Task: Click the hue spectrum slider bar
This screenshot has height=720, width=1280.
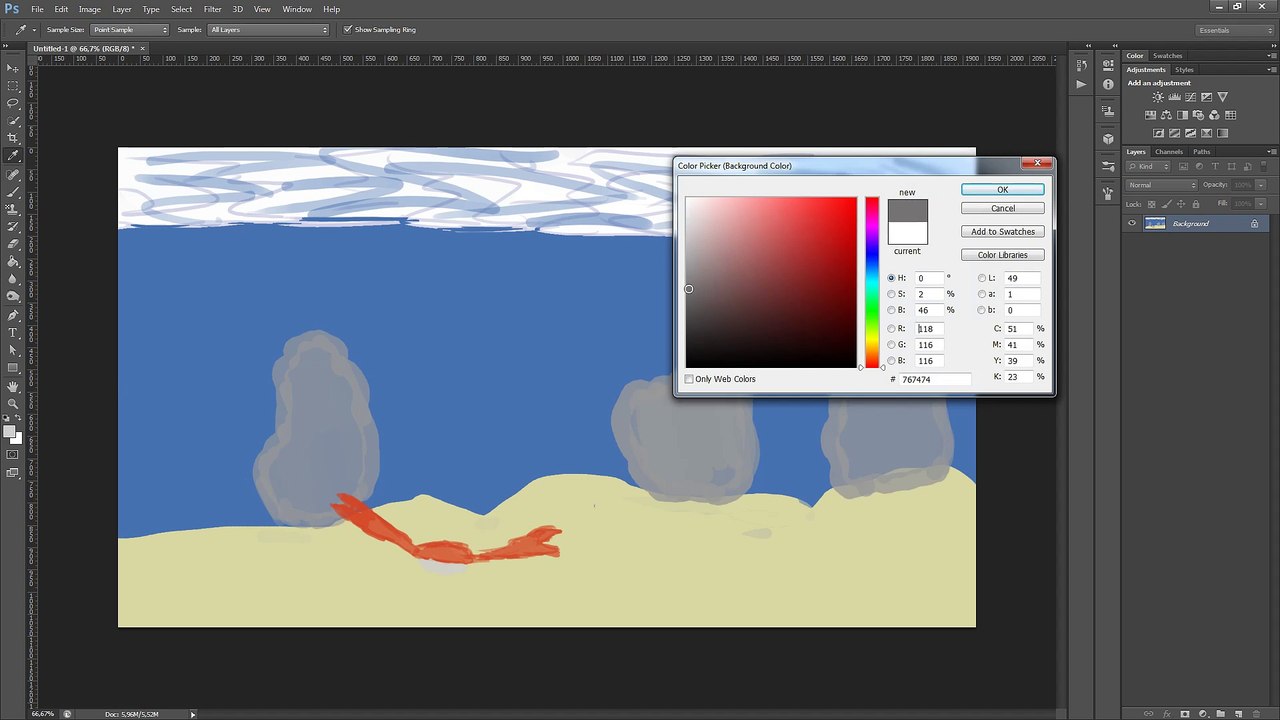Action: (x=872, y=282)
